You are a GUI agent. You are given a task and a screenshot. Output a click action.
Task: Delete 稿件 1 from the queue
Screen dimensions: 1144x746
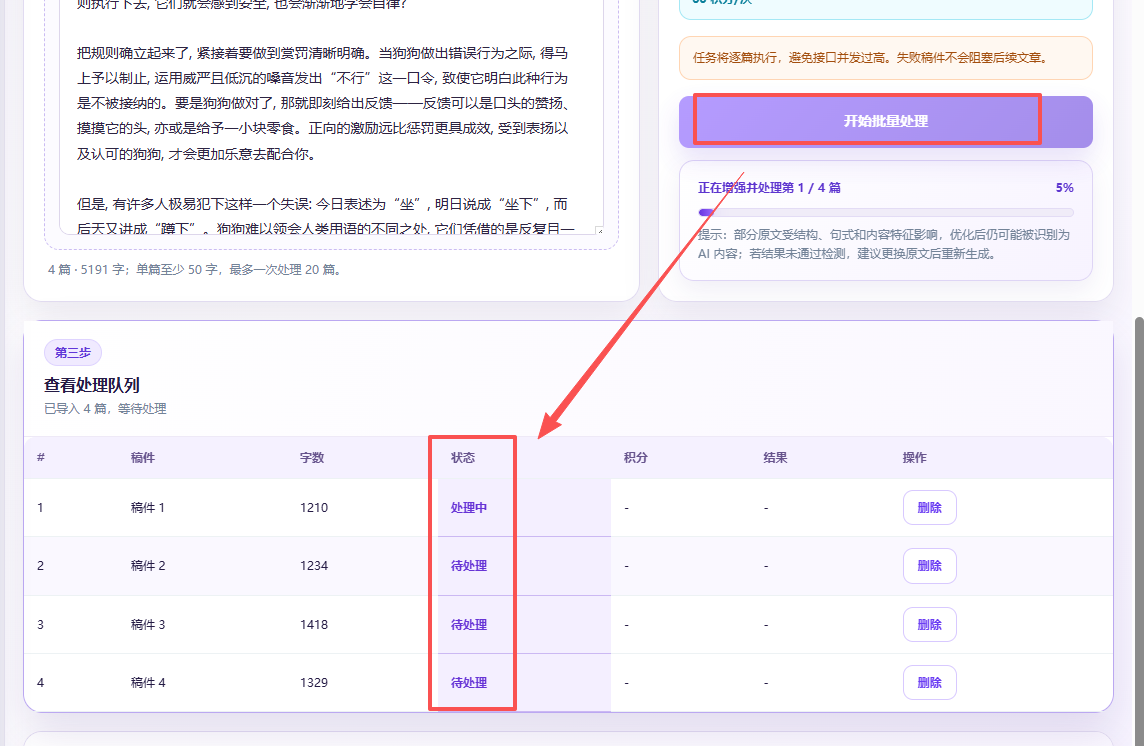point(930,507)
